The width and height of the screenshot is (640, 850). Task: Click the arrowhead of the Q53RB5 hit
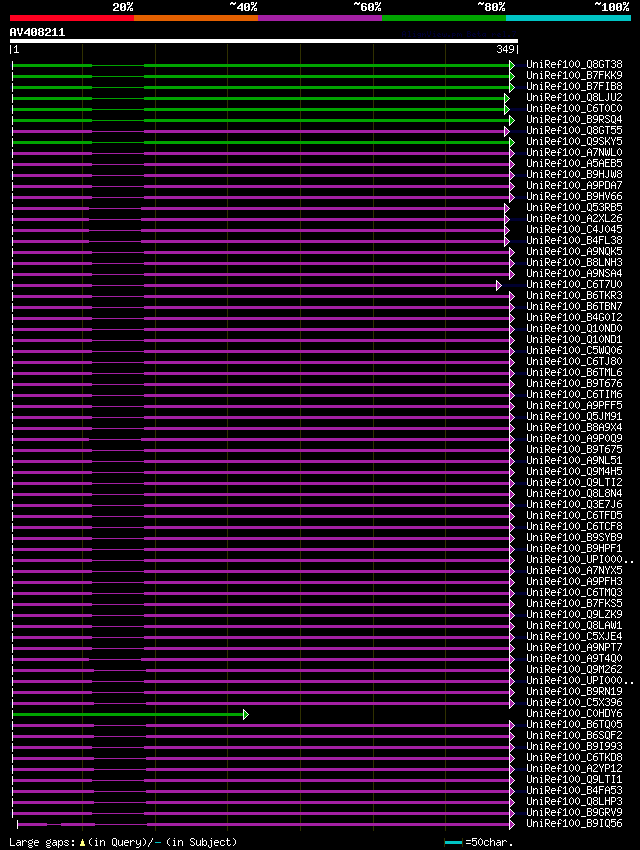point(507,208)
